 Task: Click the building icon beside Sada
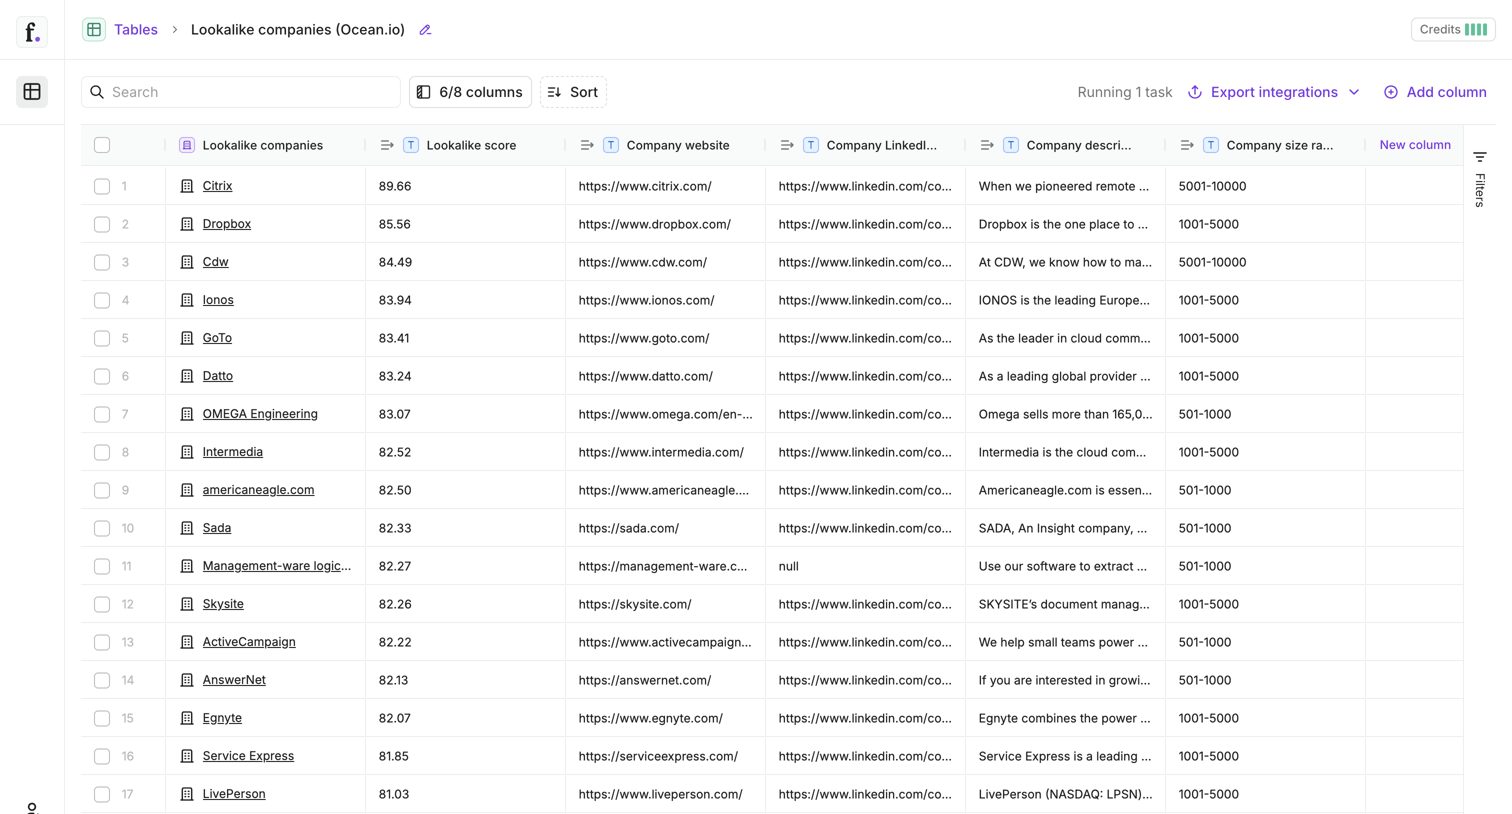tap(187, 528)
